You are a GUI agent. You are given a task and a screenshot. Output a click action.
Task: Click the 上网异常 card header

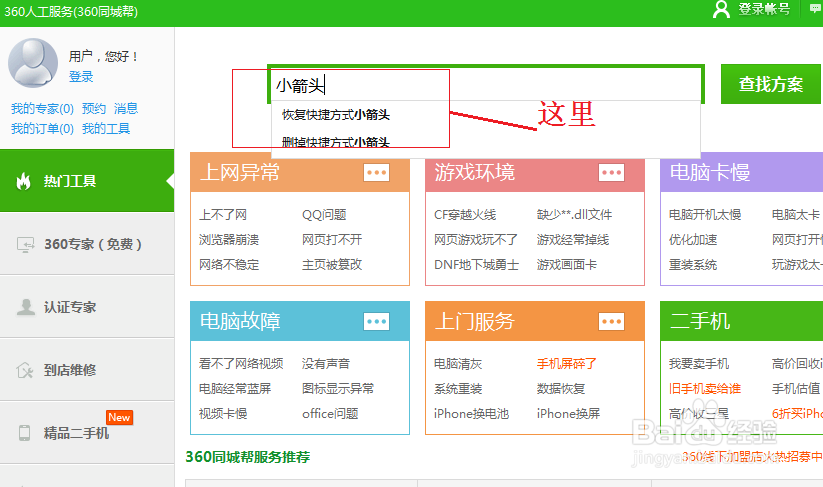300,172
